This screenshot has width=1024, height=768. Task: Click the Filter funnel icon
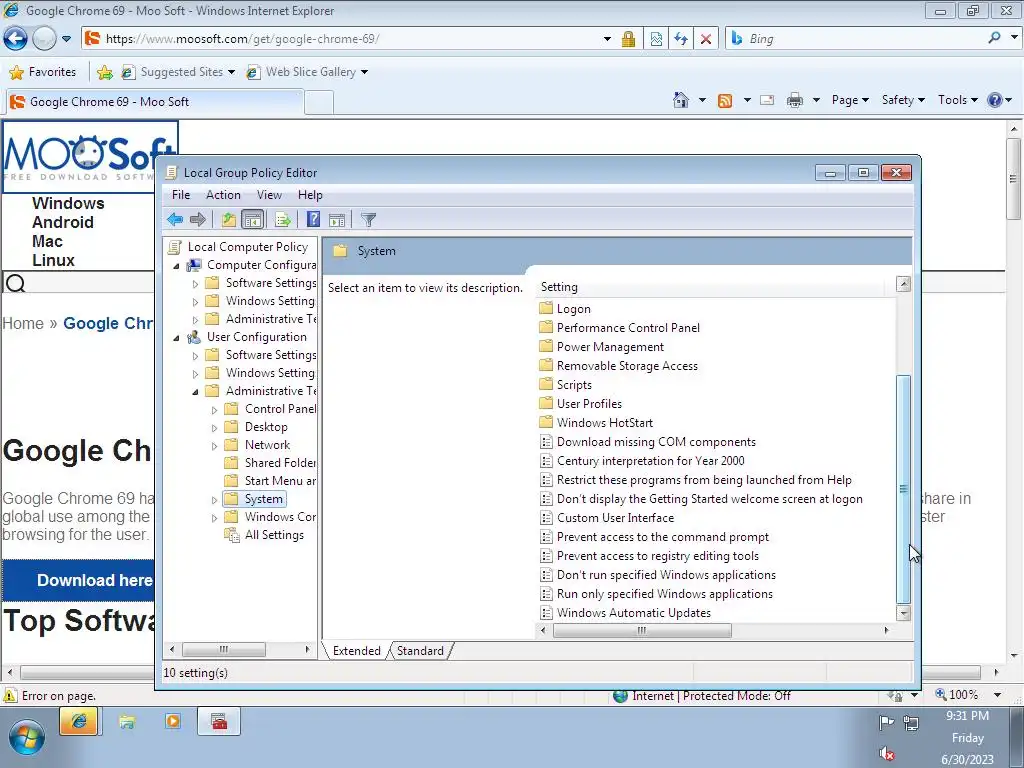368,220
